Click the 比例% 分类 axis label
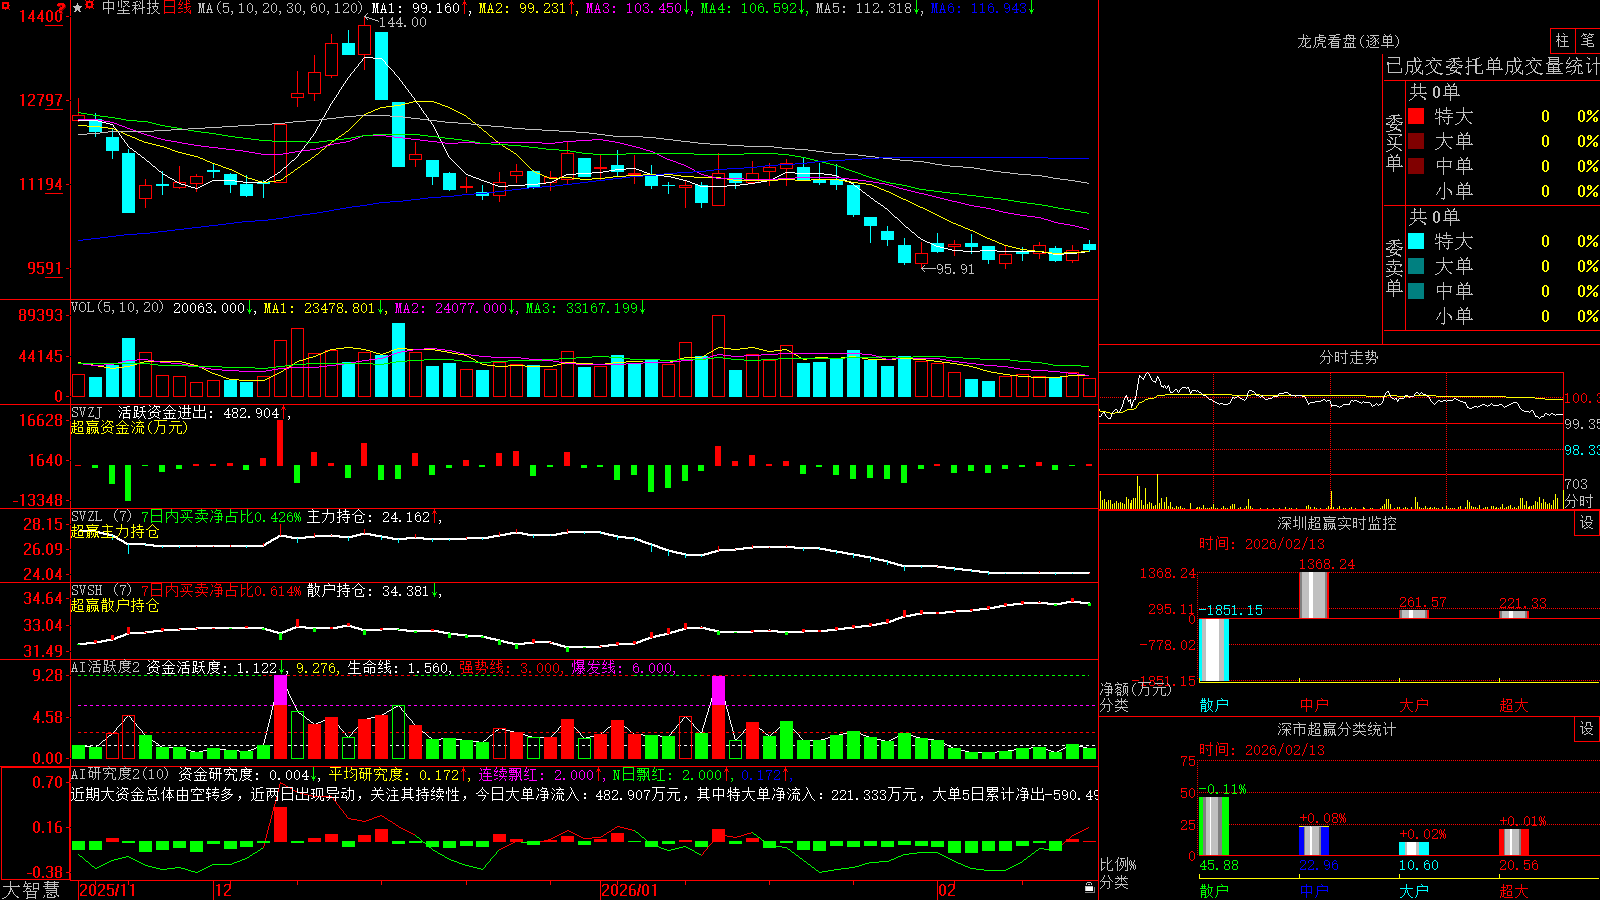The image size is (1600, 900). (x=1119, y=873)
